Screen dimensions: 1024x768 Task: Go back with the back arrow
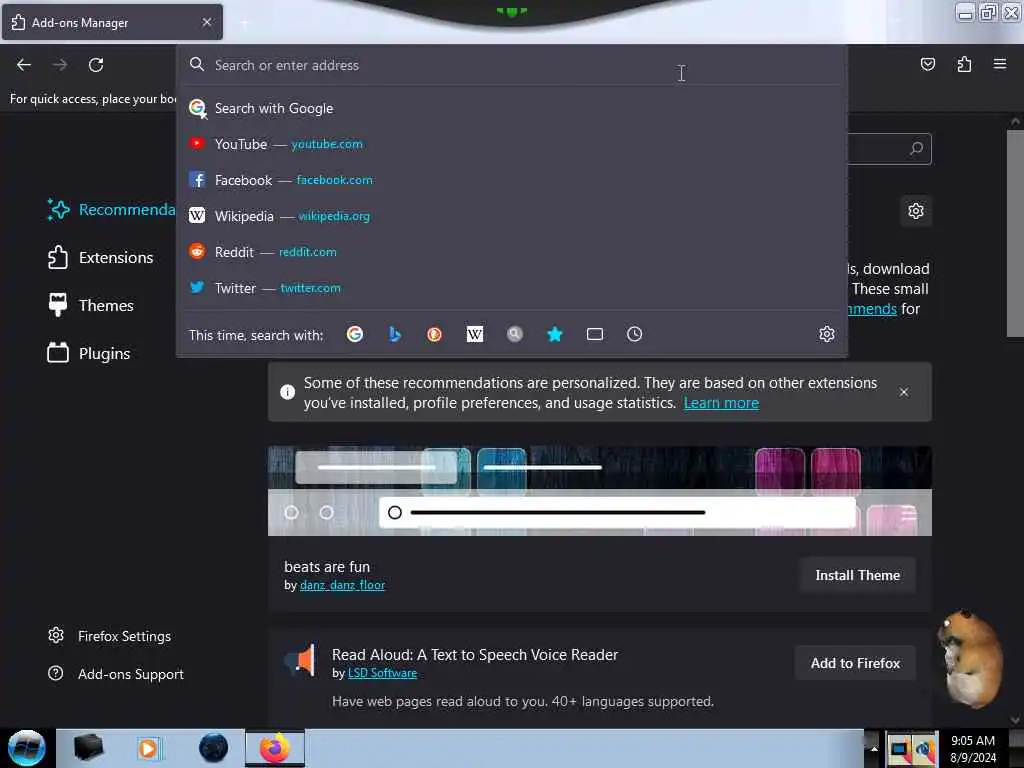click(x=24, y=65)
